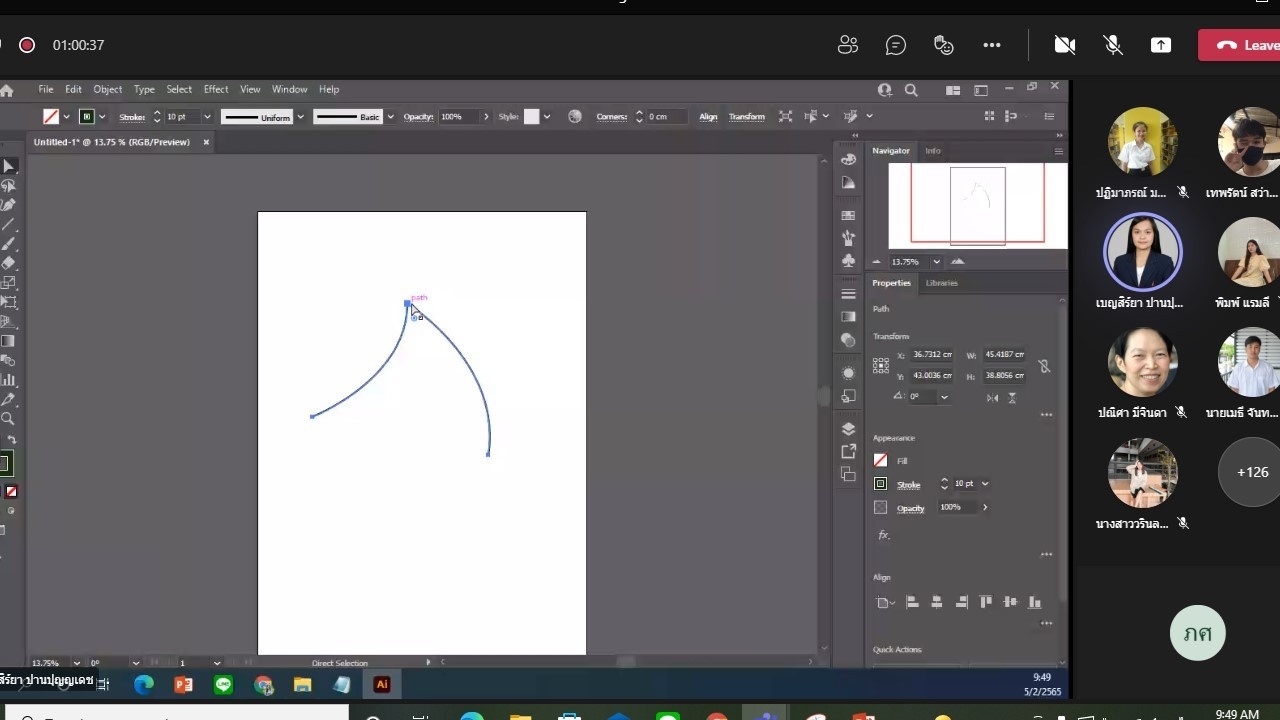Image resolution: width=1280 pixels, height=720 pixels.
Task: Click the graphic Style swatch in control bar
Action: 532,117
